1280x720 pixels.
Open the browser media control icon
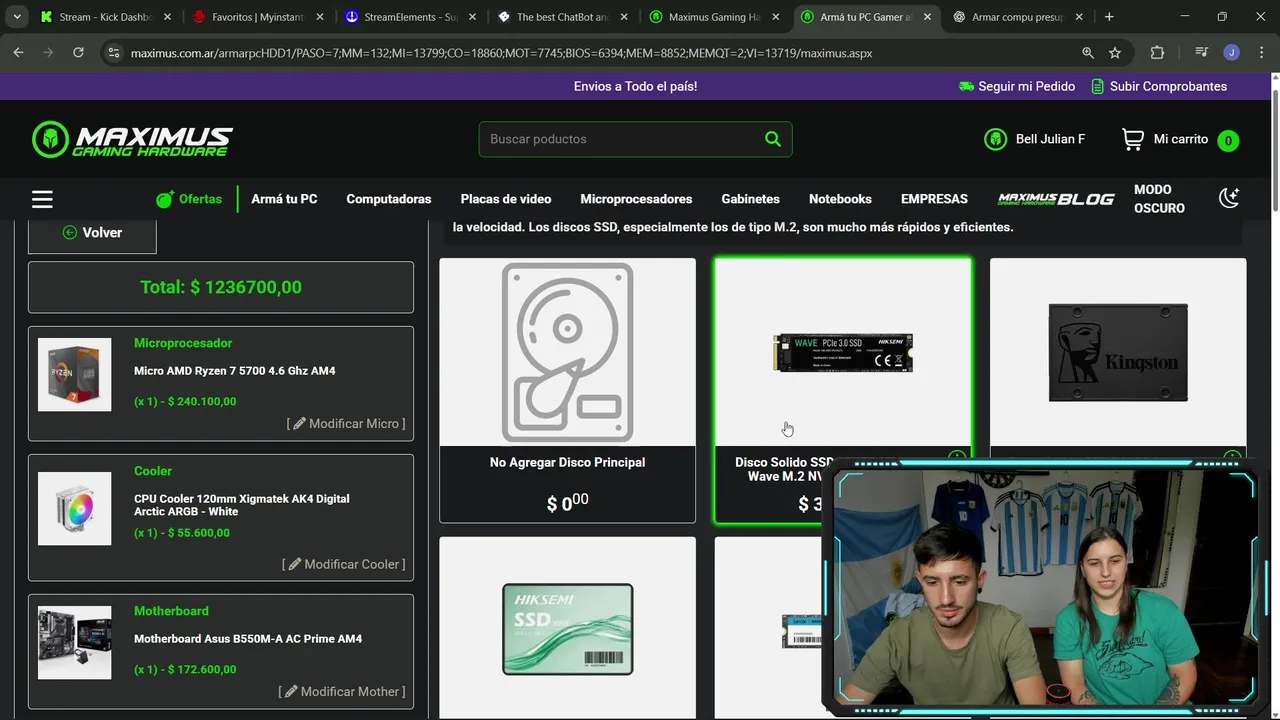coord(1202,53)
